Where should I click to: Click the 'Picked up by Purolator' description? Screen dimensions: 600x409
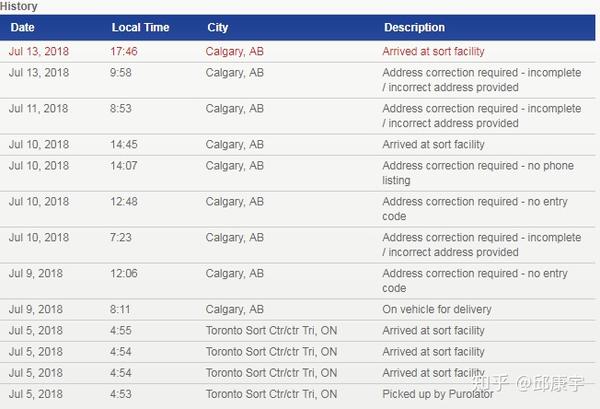pyautogui.click(x=438, y=394)
